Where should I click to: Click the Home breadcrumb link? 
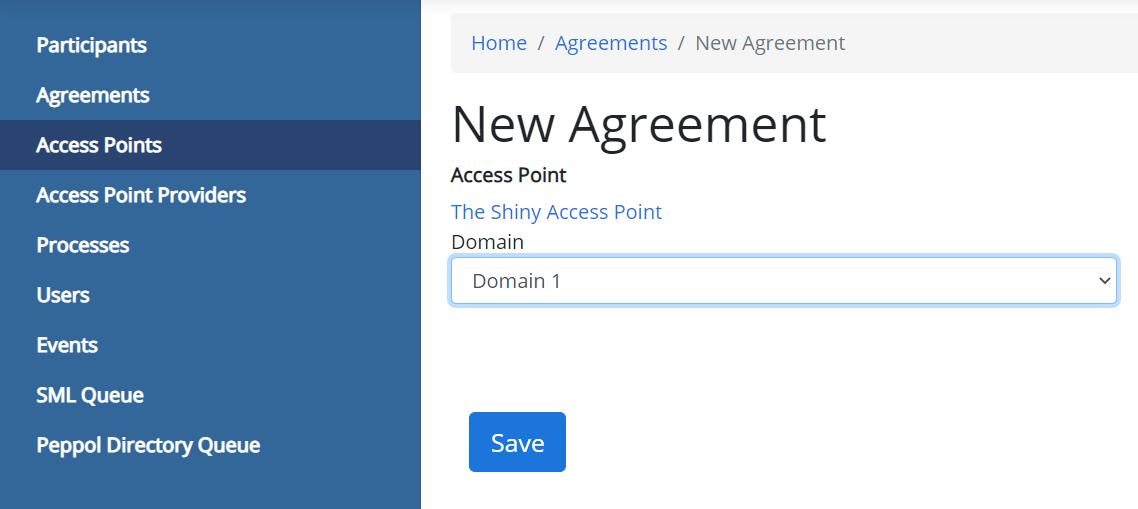point(499,43)
